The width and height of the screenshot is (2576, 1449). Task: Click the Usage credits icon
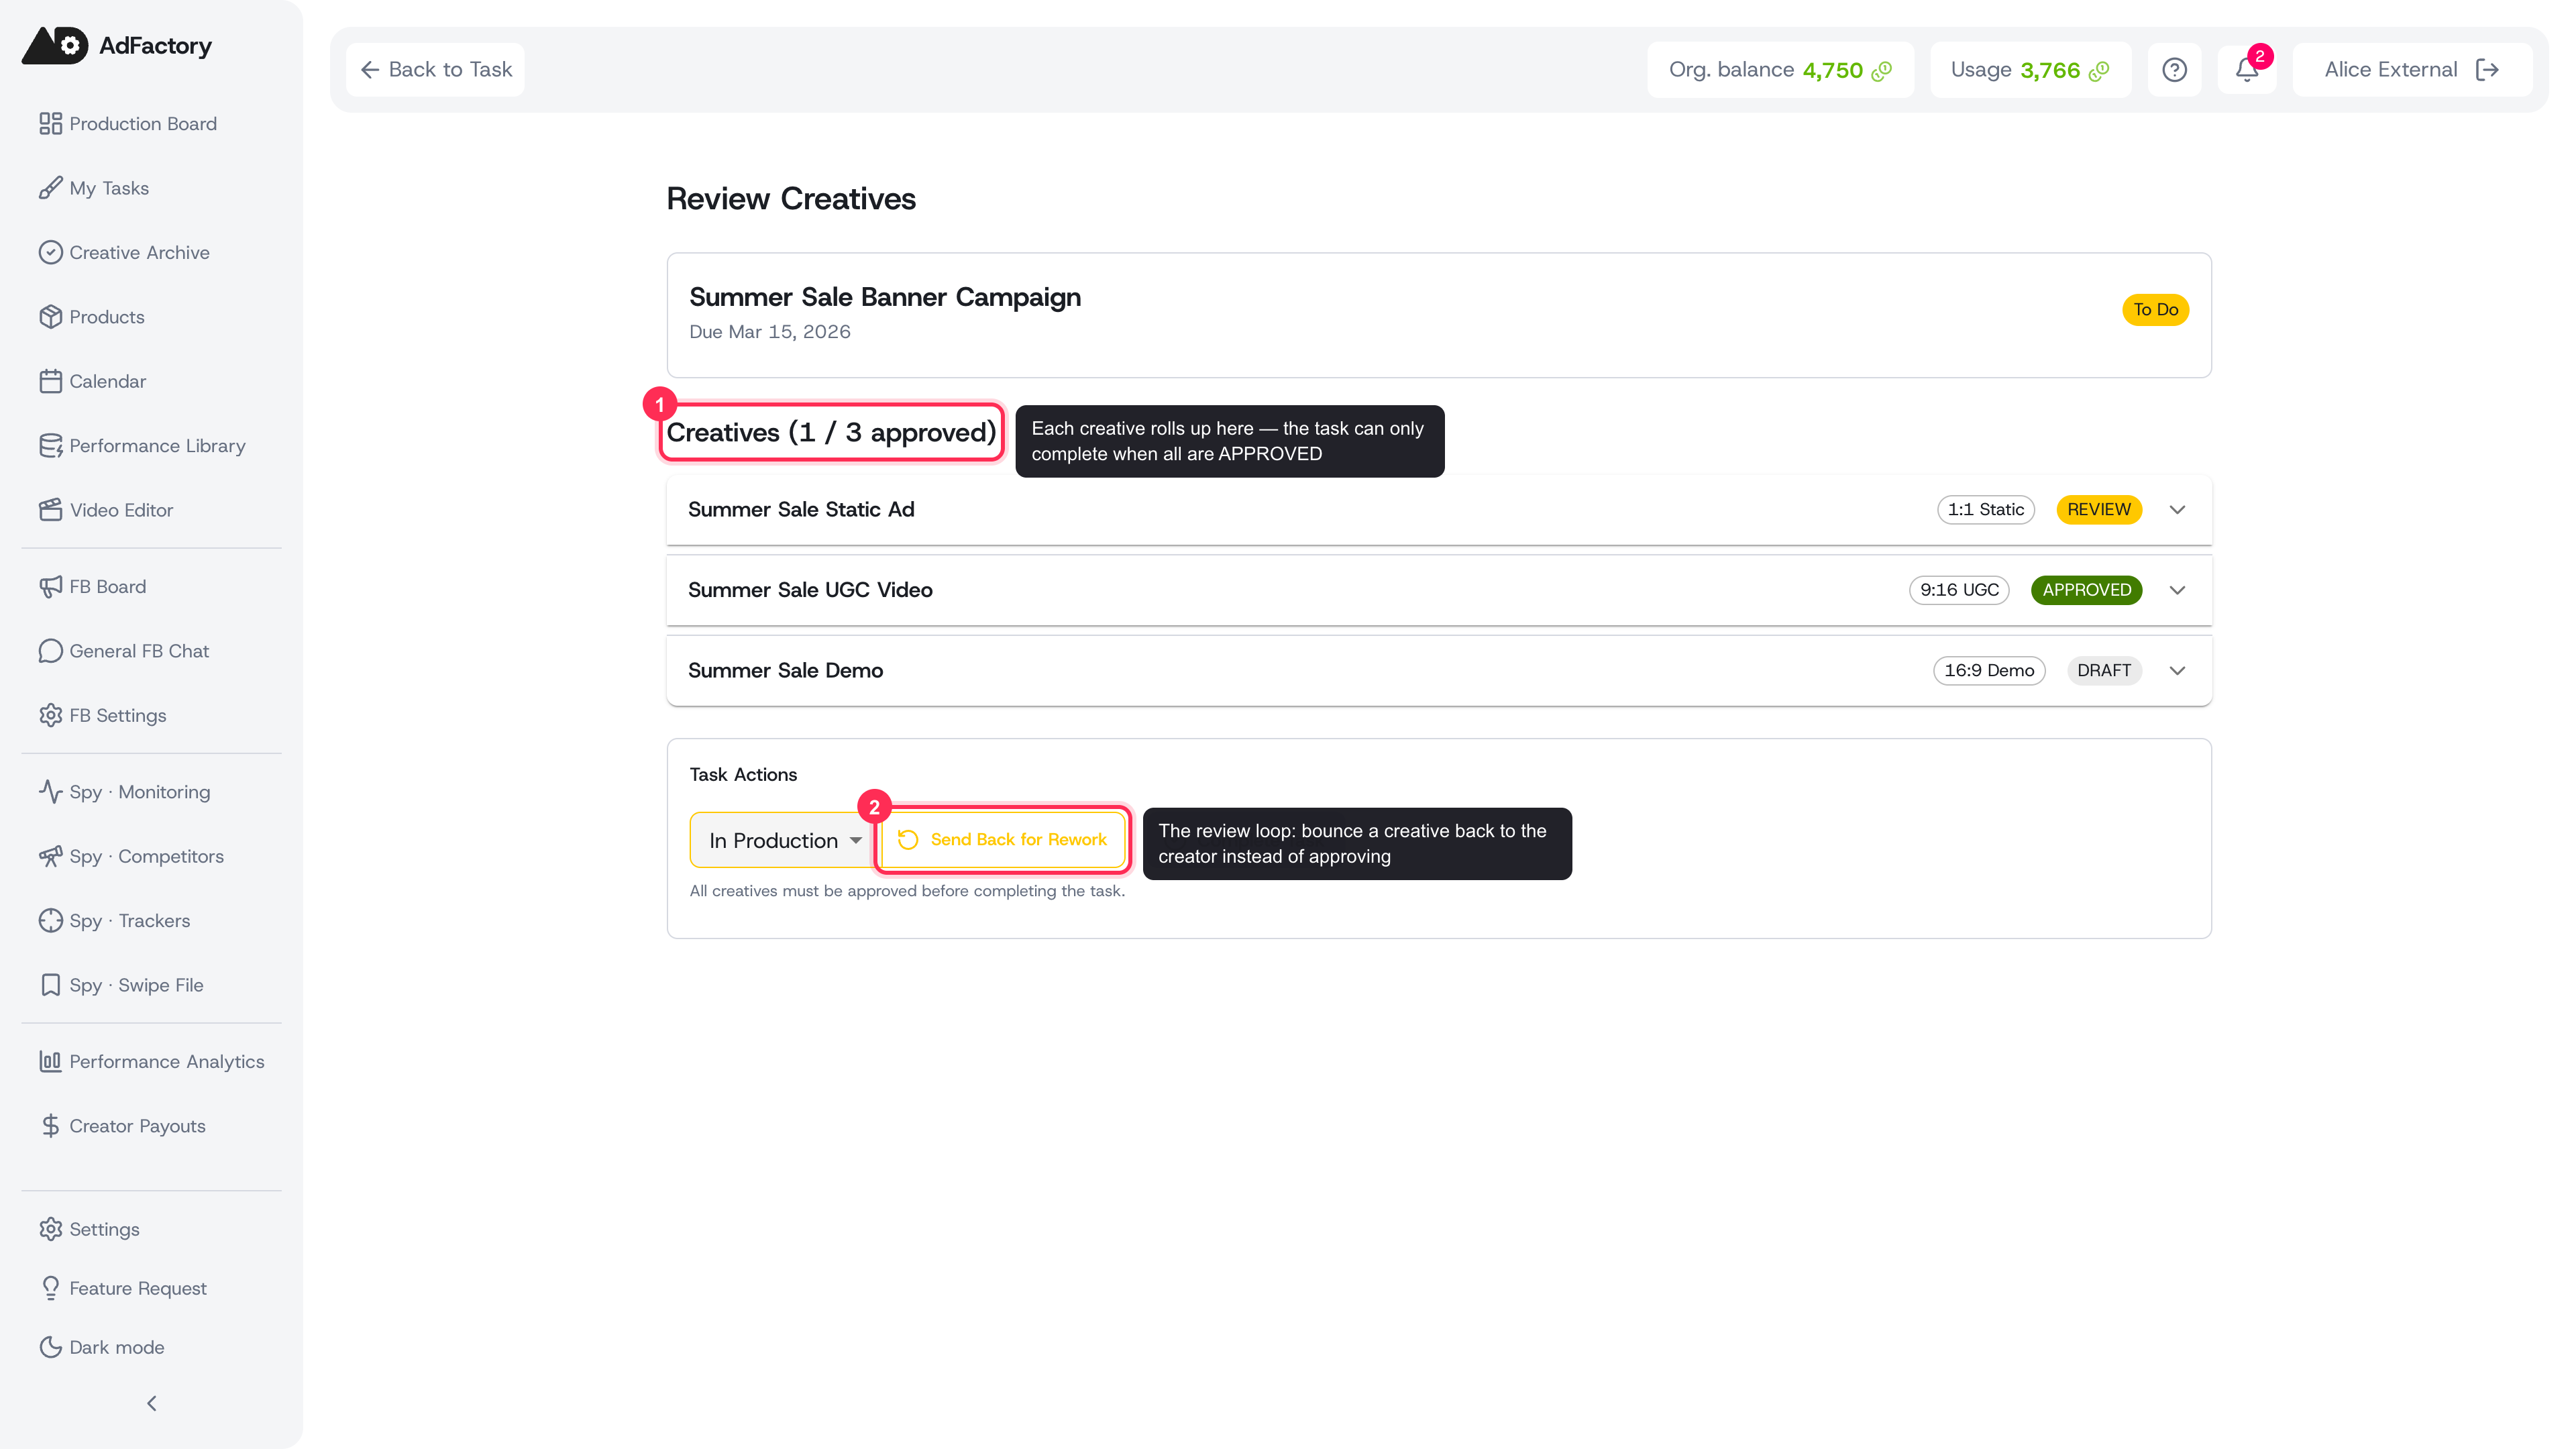point(2099,70)
